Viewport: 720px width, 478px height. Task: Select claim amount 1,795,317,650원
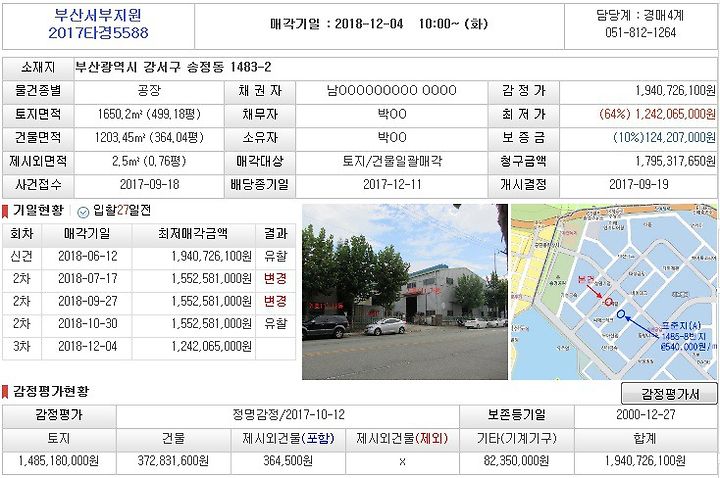pyautogui.click(x=675, y=161)
